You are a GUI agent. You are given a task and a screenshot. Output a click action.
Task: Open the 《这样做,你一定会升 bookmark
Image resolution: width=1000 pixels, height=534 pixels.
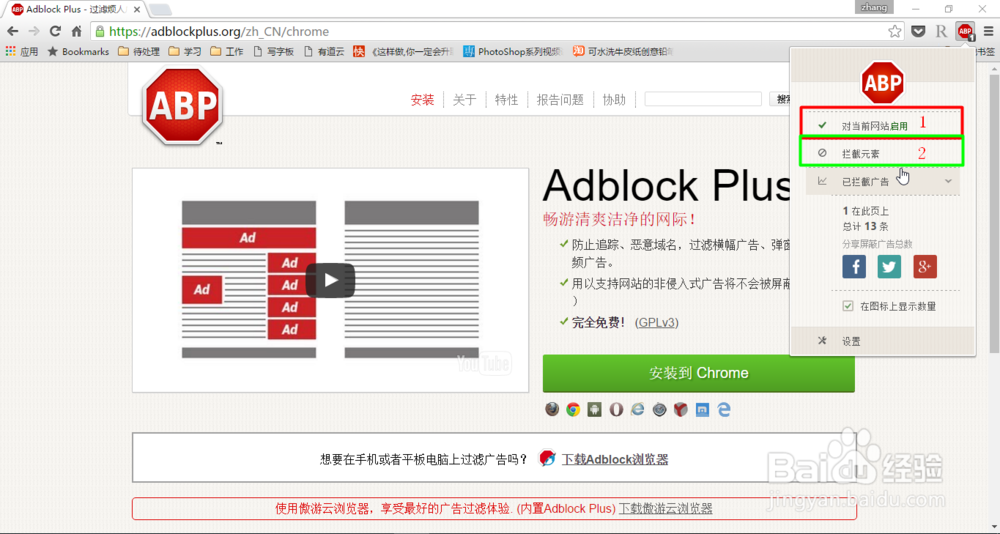404,52
